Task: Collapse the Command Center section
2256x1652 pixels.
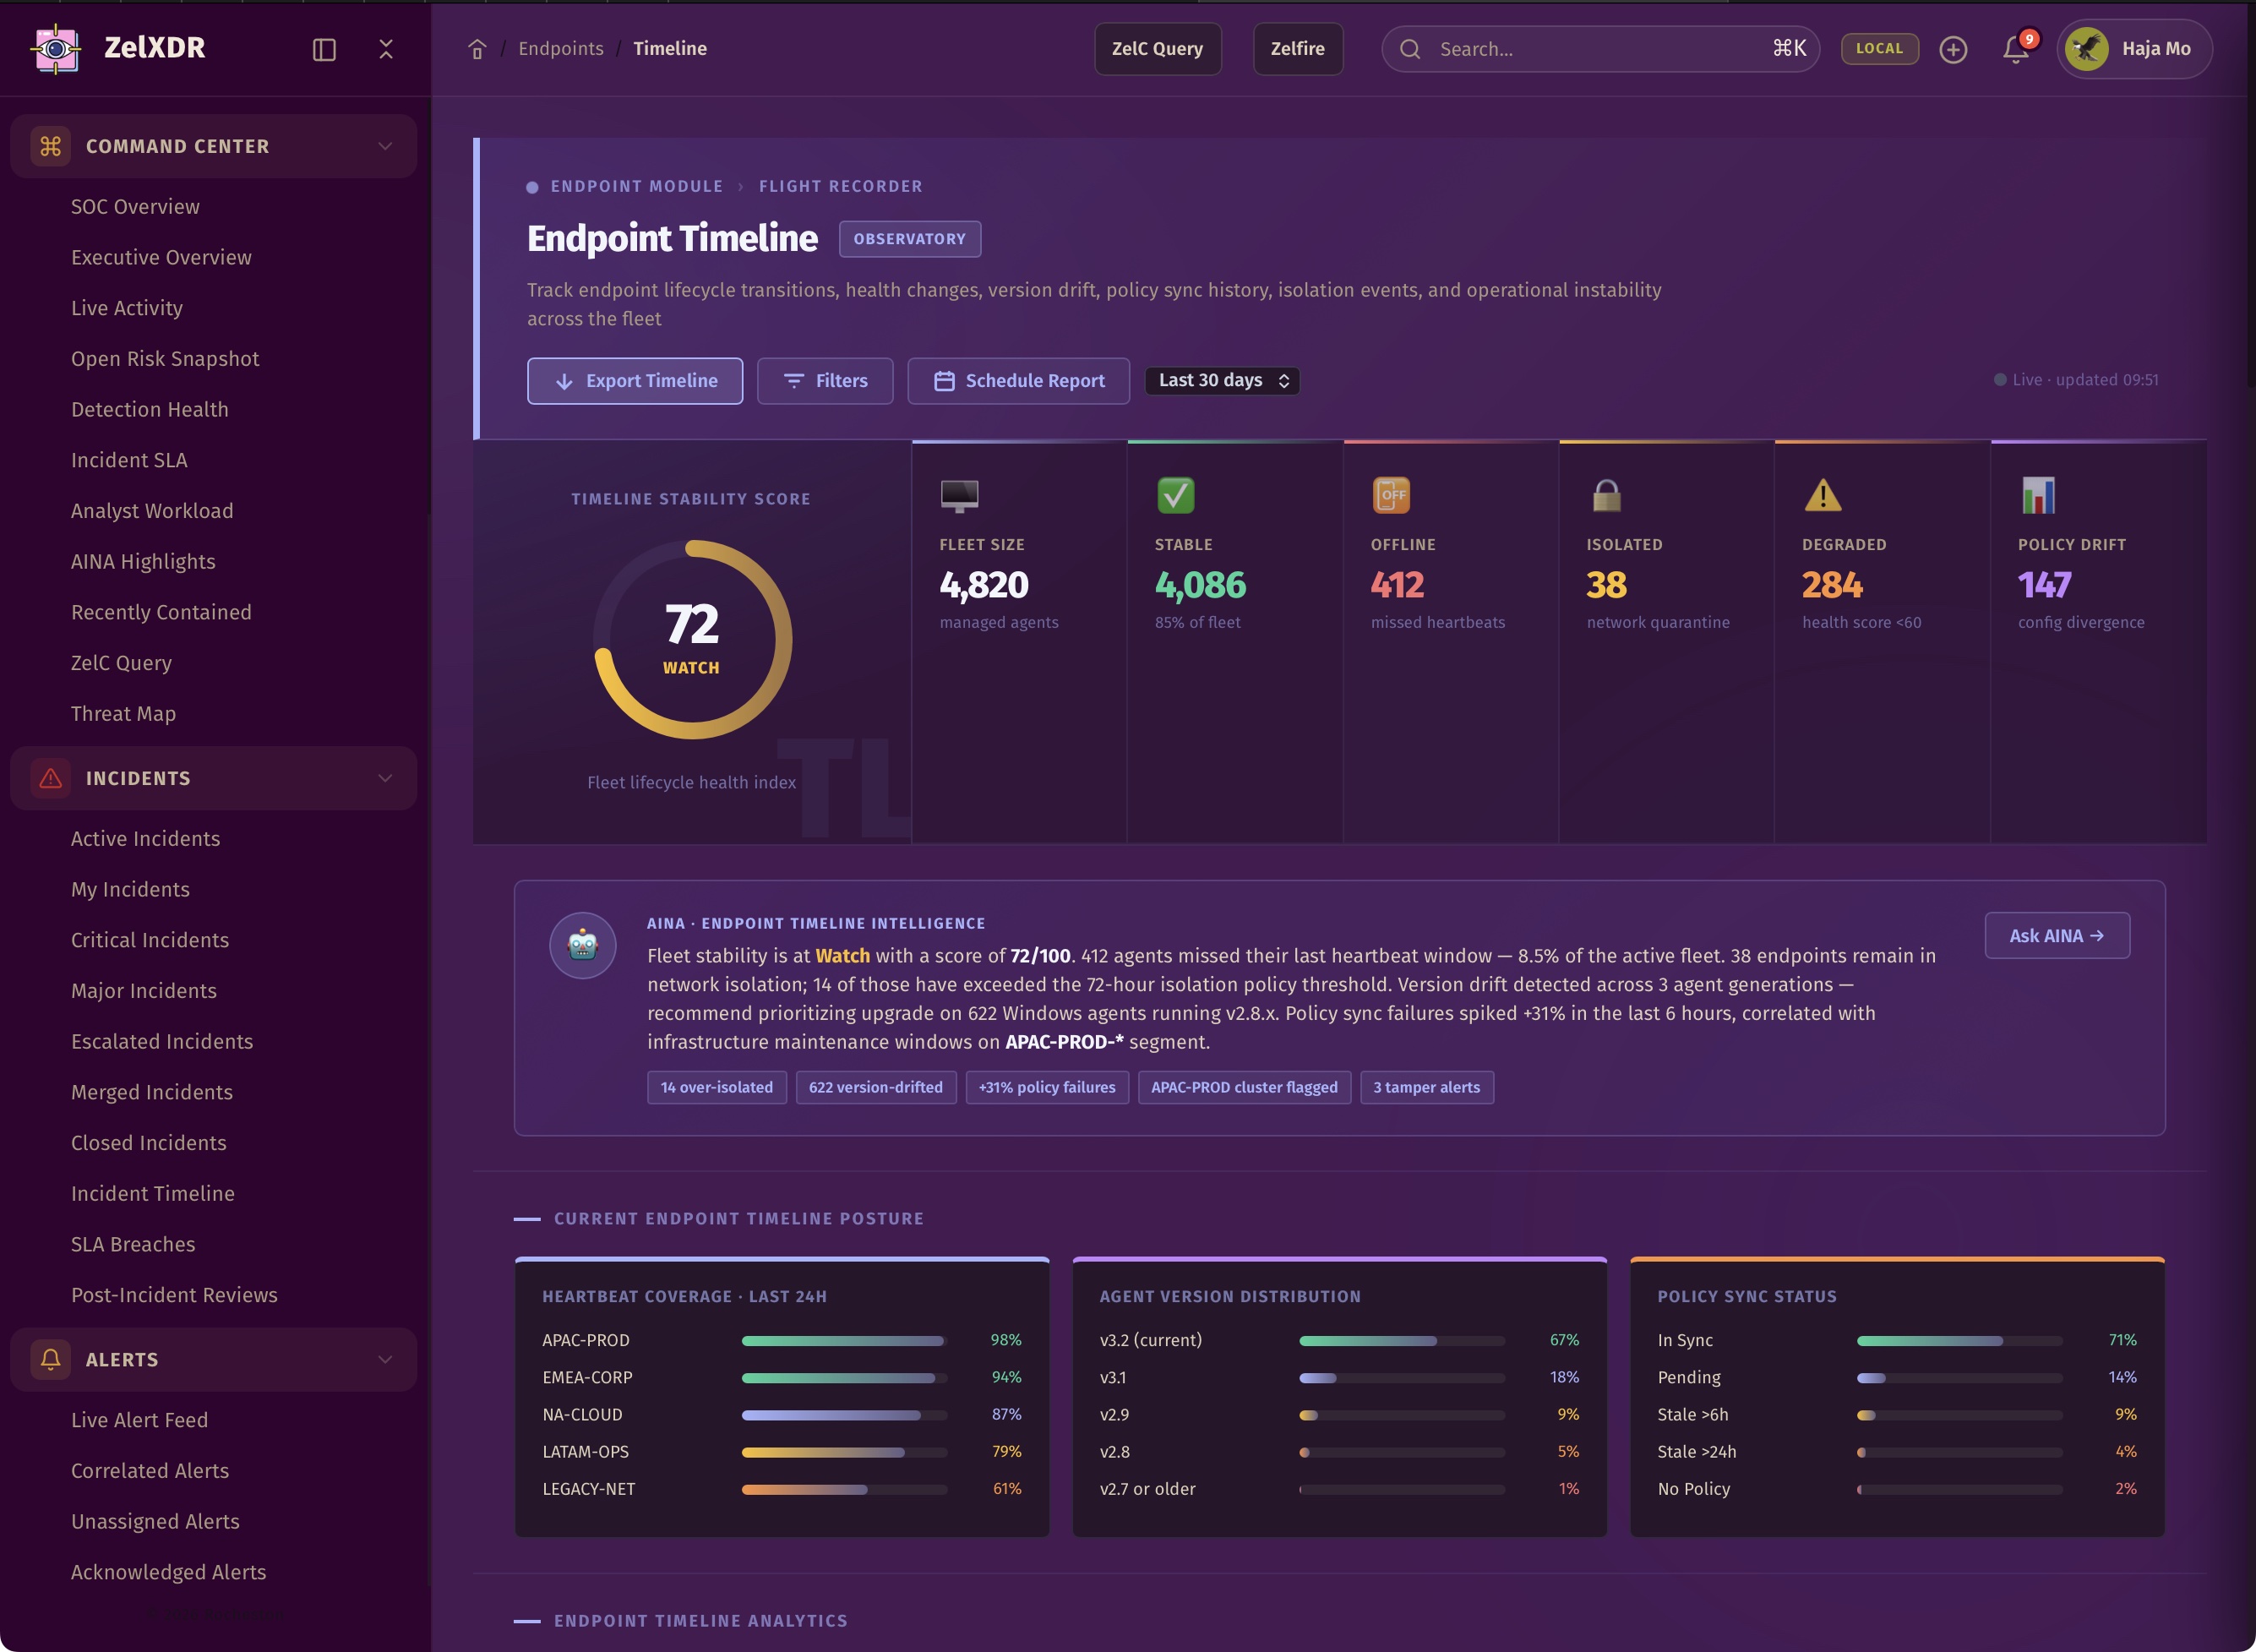Action: click(385, 146)
